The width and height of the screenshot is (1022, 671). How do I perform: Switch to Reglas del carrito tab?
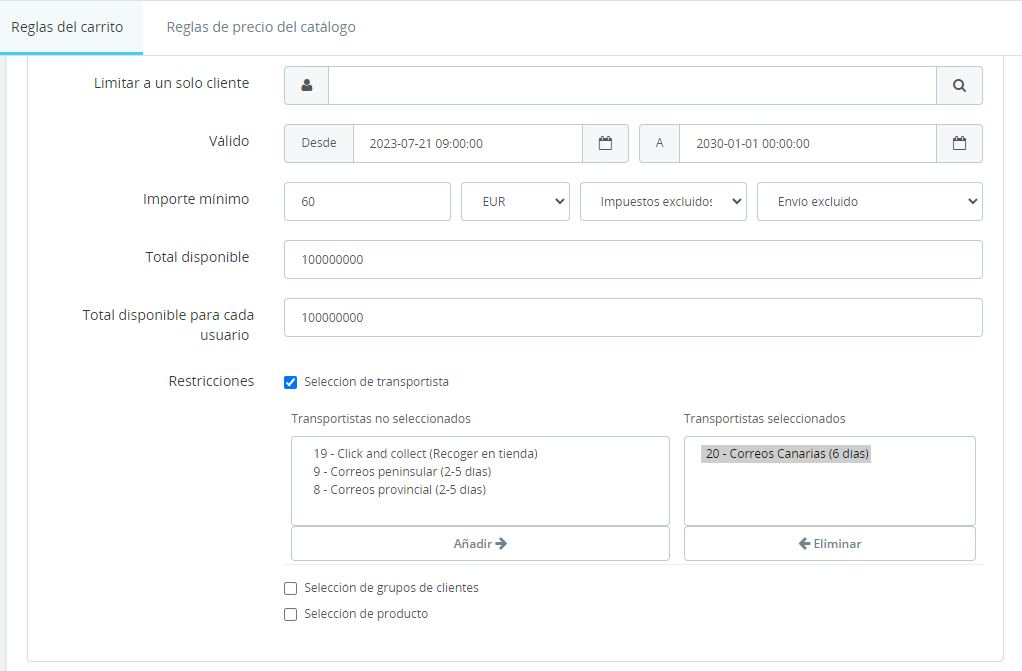(x=67, y=27)
